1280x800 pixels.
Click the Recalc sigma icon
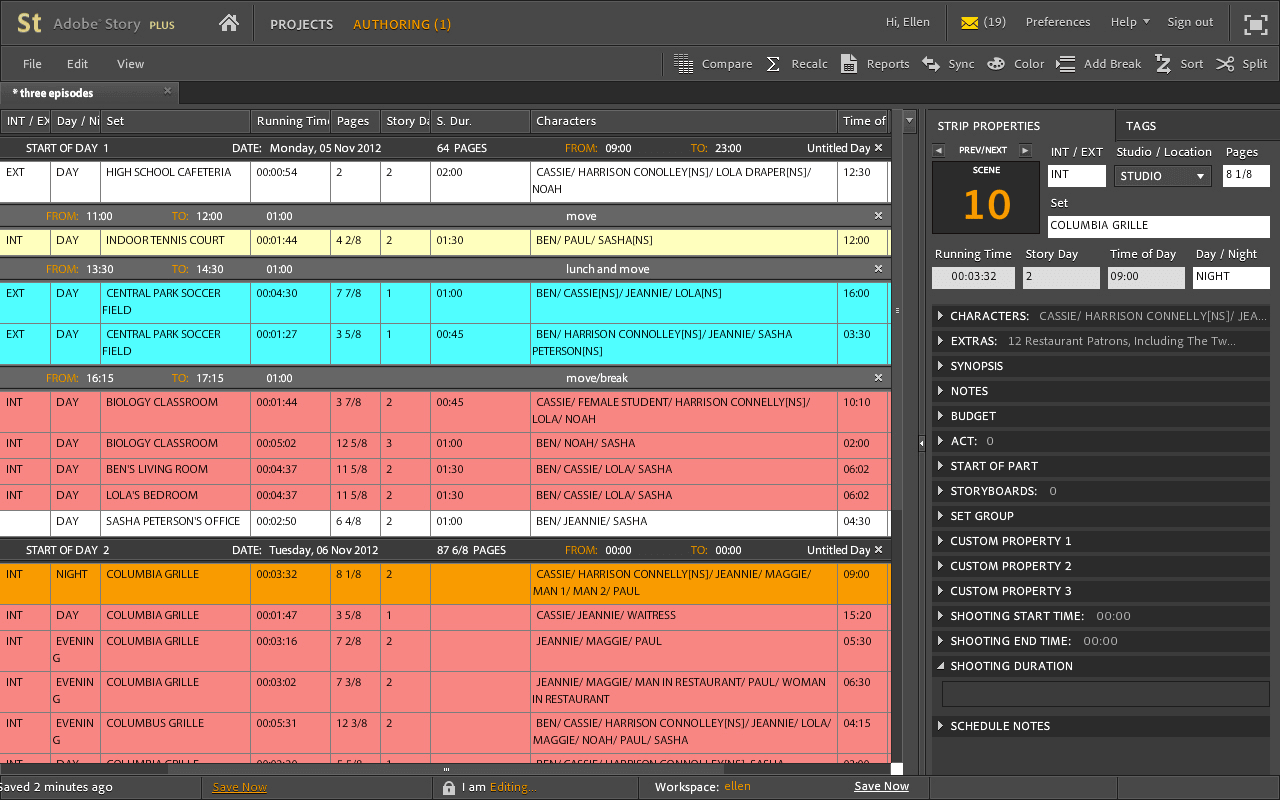click(x=773, y=64)
